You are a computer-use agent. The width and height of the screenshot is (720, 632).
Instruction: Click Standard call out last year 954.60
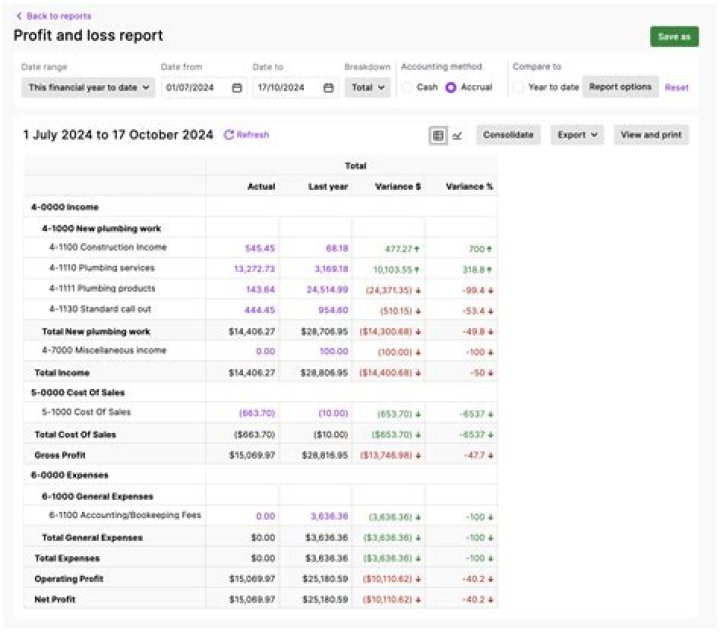(x=333, y=310)
